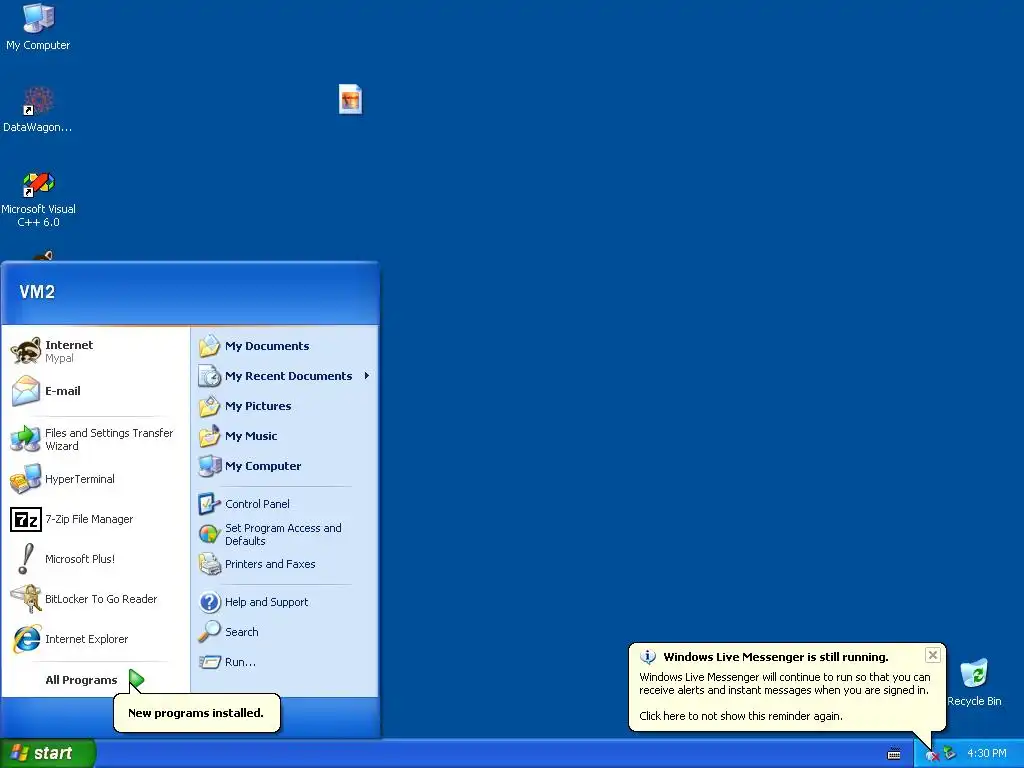Click the info icon in Messenger balloon
This screenshot has width=1024, height=768.
click(647, 657)
